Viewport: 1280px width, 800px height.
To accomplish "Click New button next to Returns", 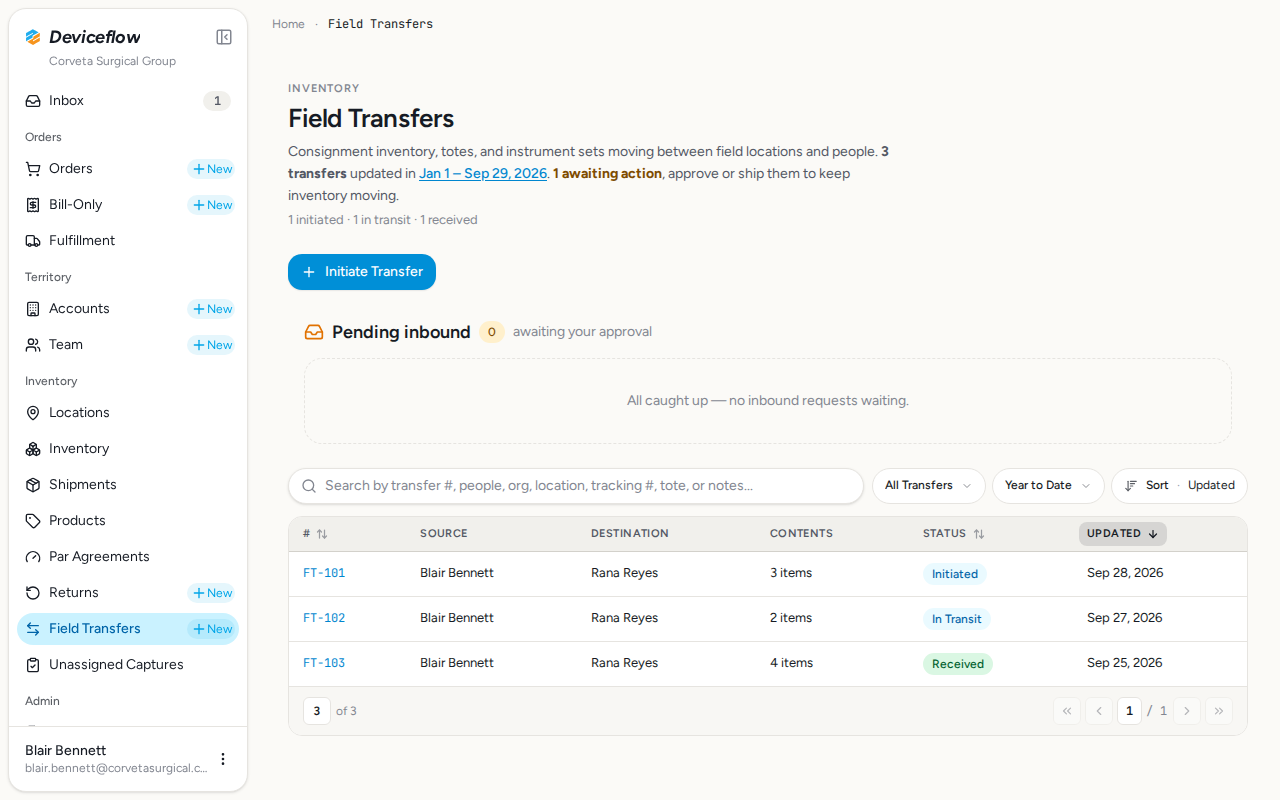I will 212,593.
